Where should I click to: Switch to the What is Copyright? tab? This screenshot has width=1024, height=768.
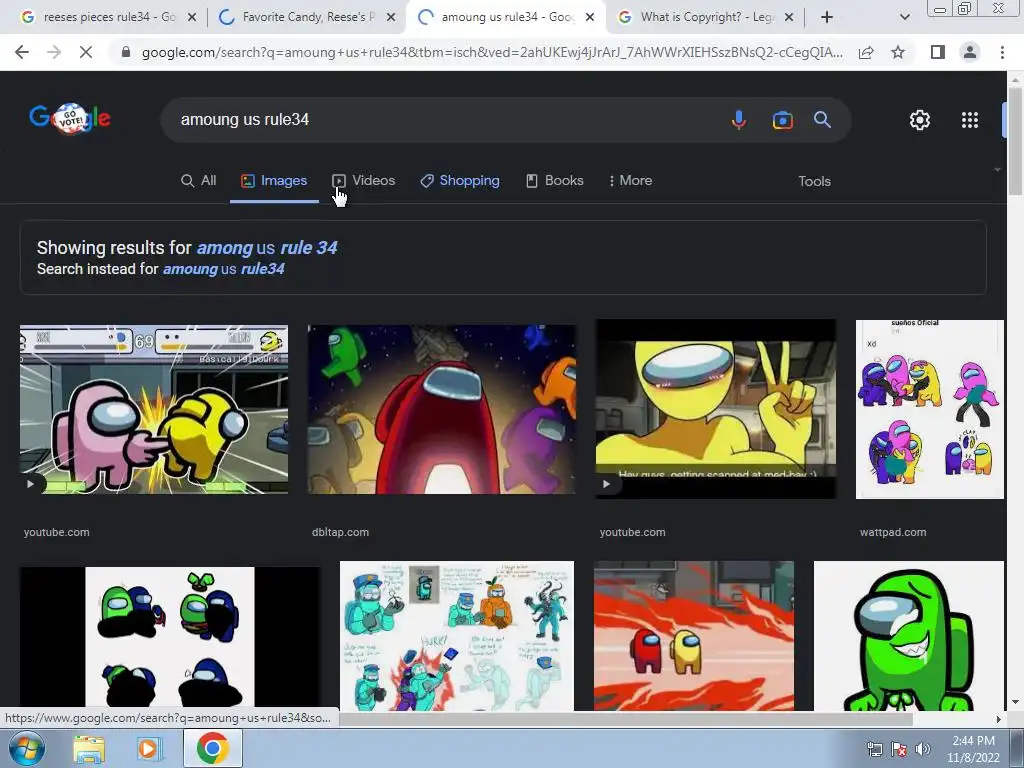pyautogui.click(x=705, y=18)
